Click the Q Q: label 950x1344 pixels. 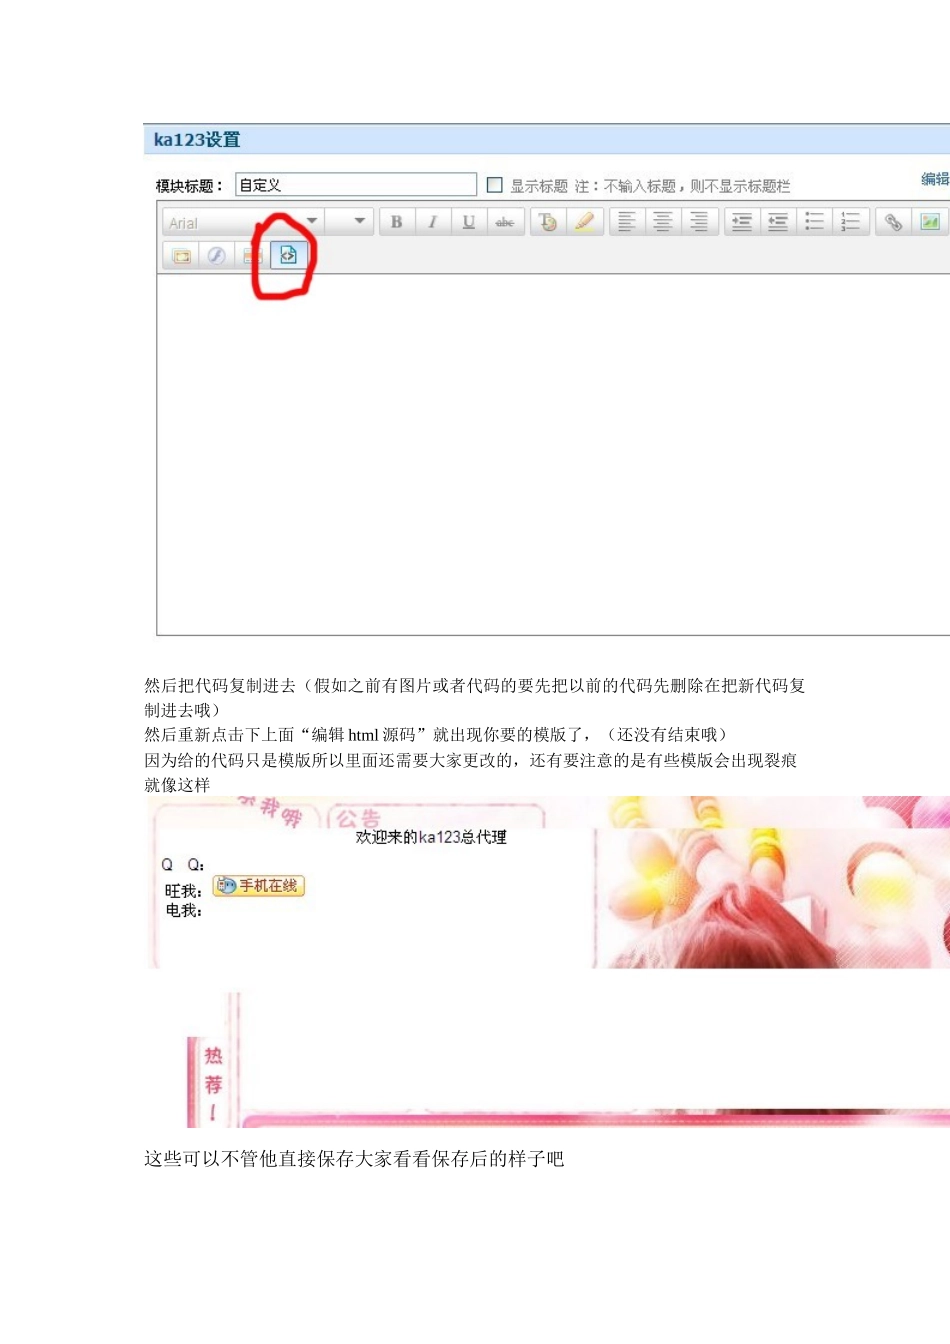coord(183,865)
